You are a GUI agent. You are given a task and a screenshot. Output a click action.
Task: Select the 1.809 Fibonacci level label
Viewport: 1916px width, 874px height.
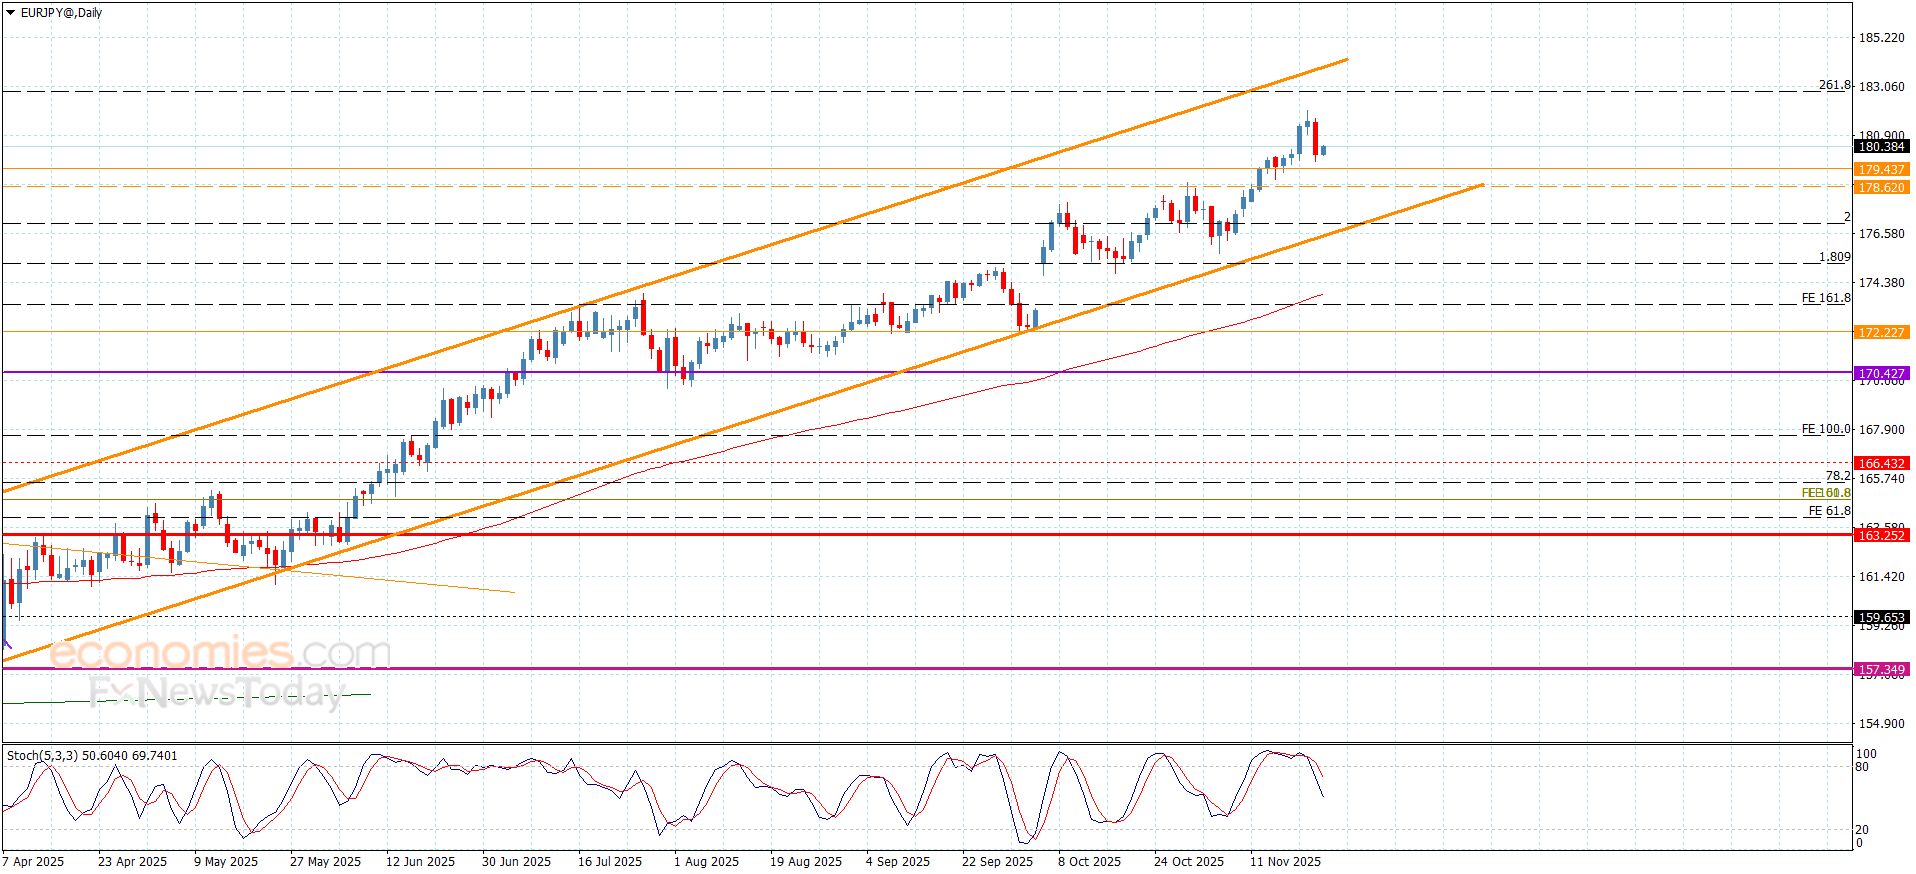click(1834, 257)
